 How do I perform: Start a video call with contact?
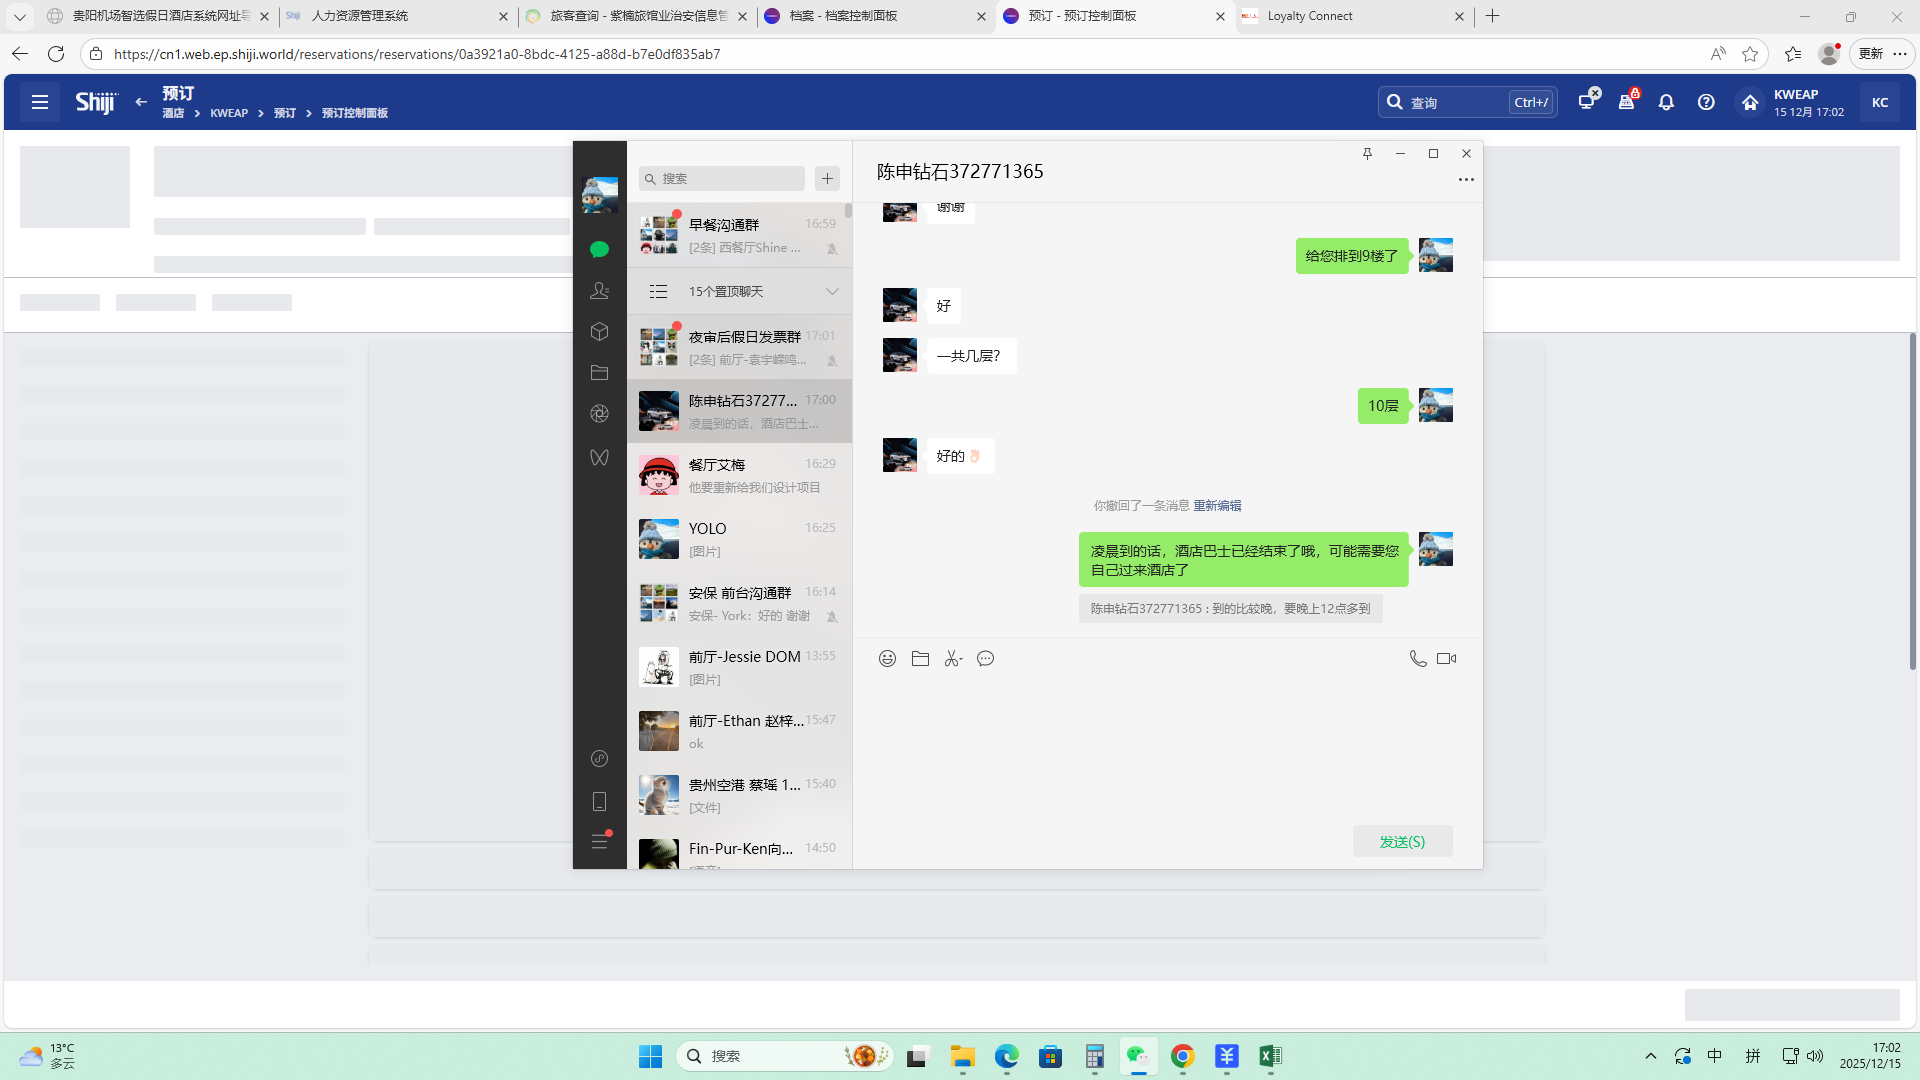[x=1446, y=658]
